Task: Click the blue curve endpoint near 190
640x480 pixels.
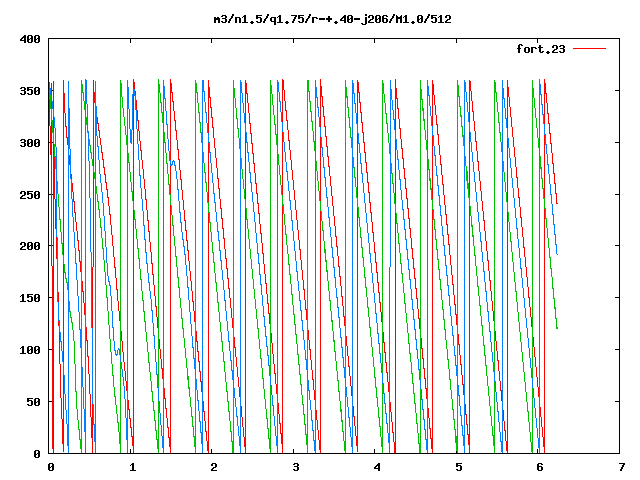Action: click(557, 254)
